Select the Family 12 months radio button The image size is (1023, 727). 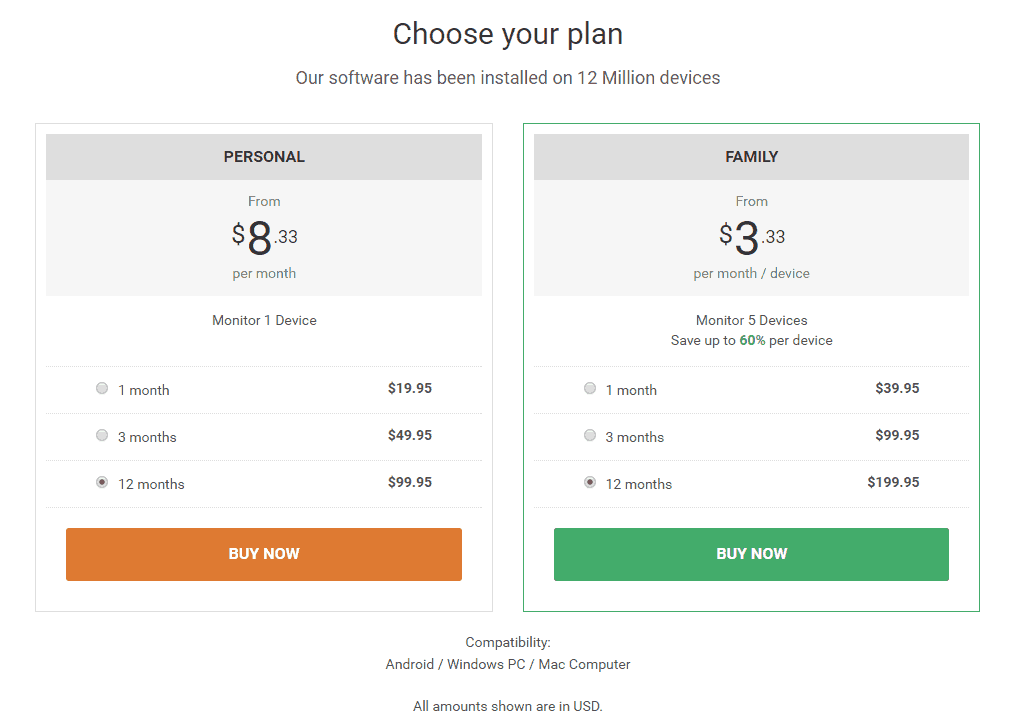click(590, 482)
